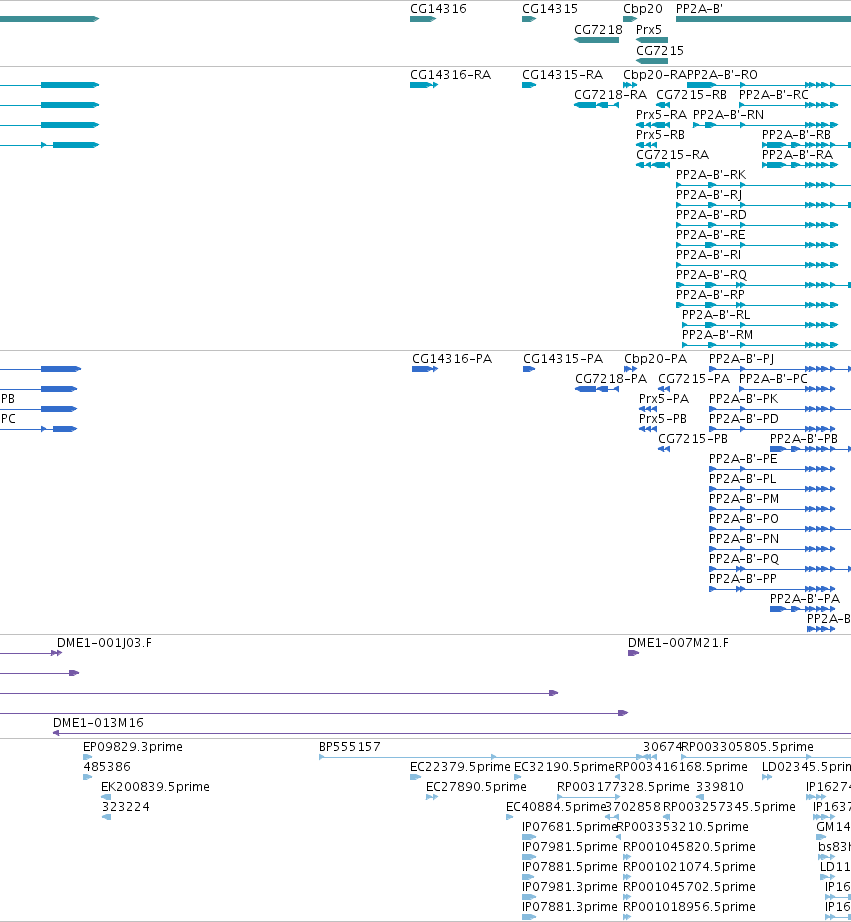Select protein Prx5-PA
Viewport: 851px width, 922px height.
point(664,399)
